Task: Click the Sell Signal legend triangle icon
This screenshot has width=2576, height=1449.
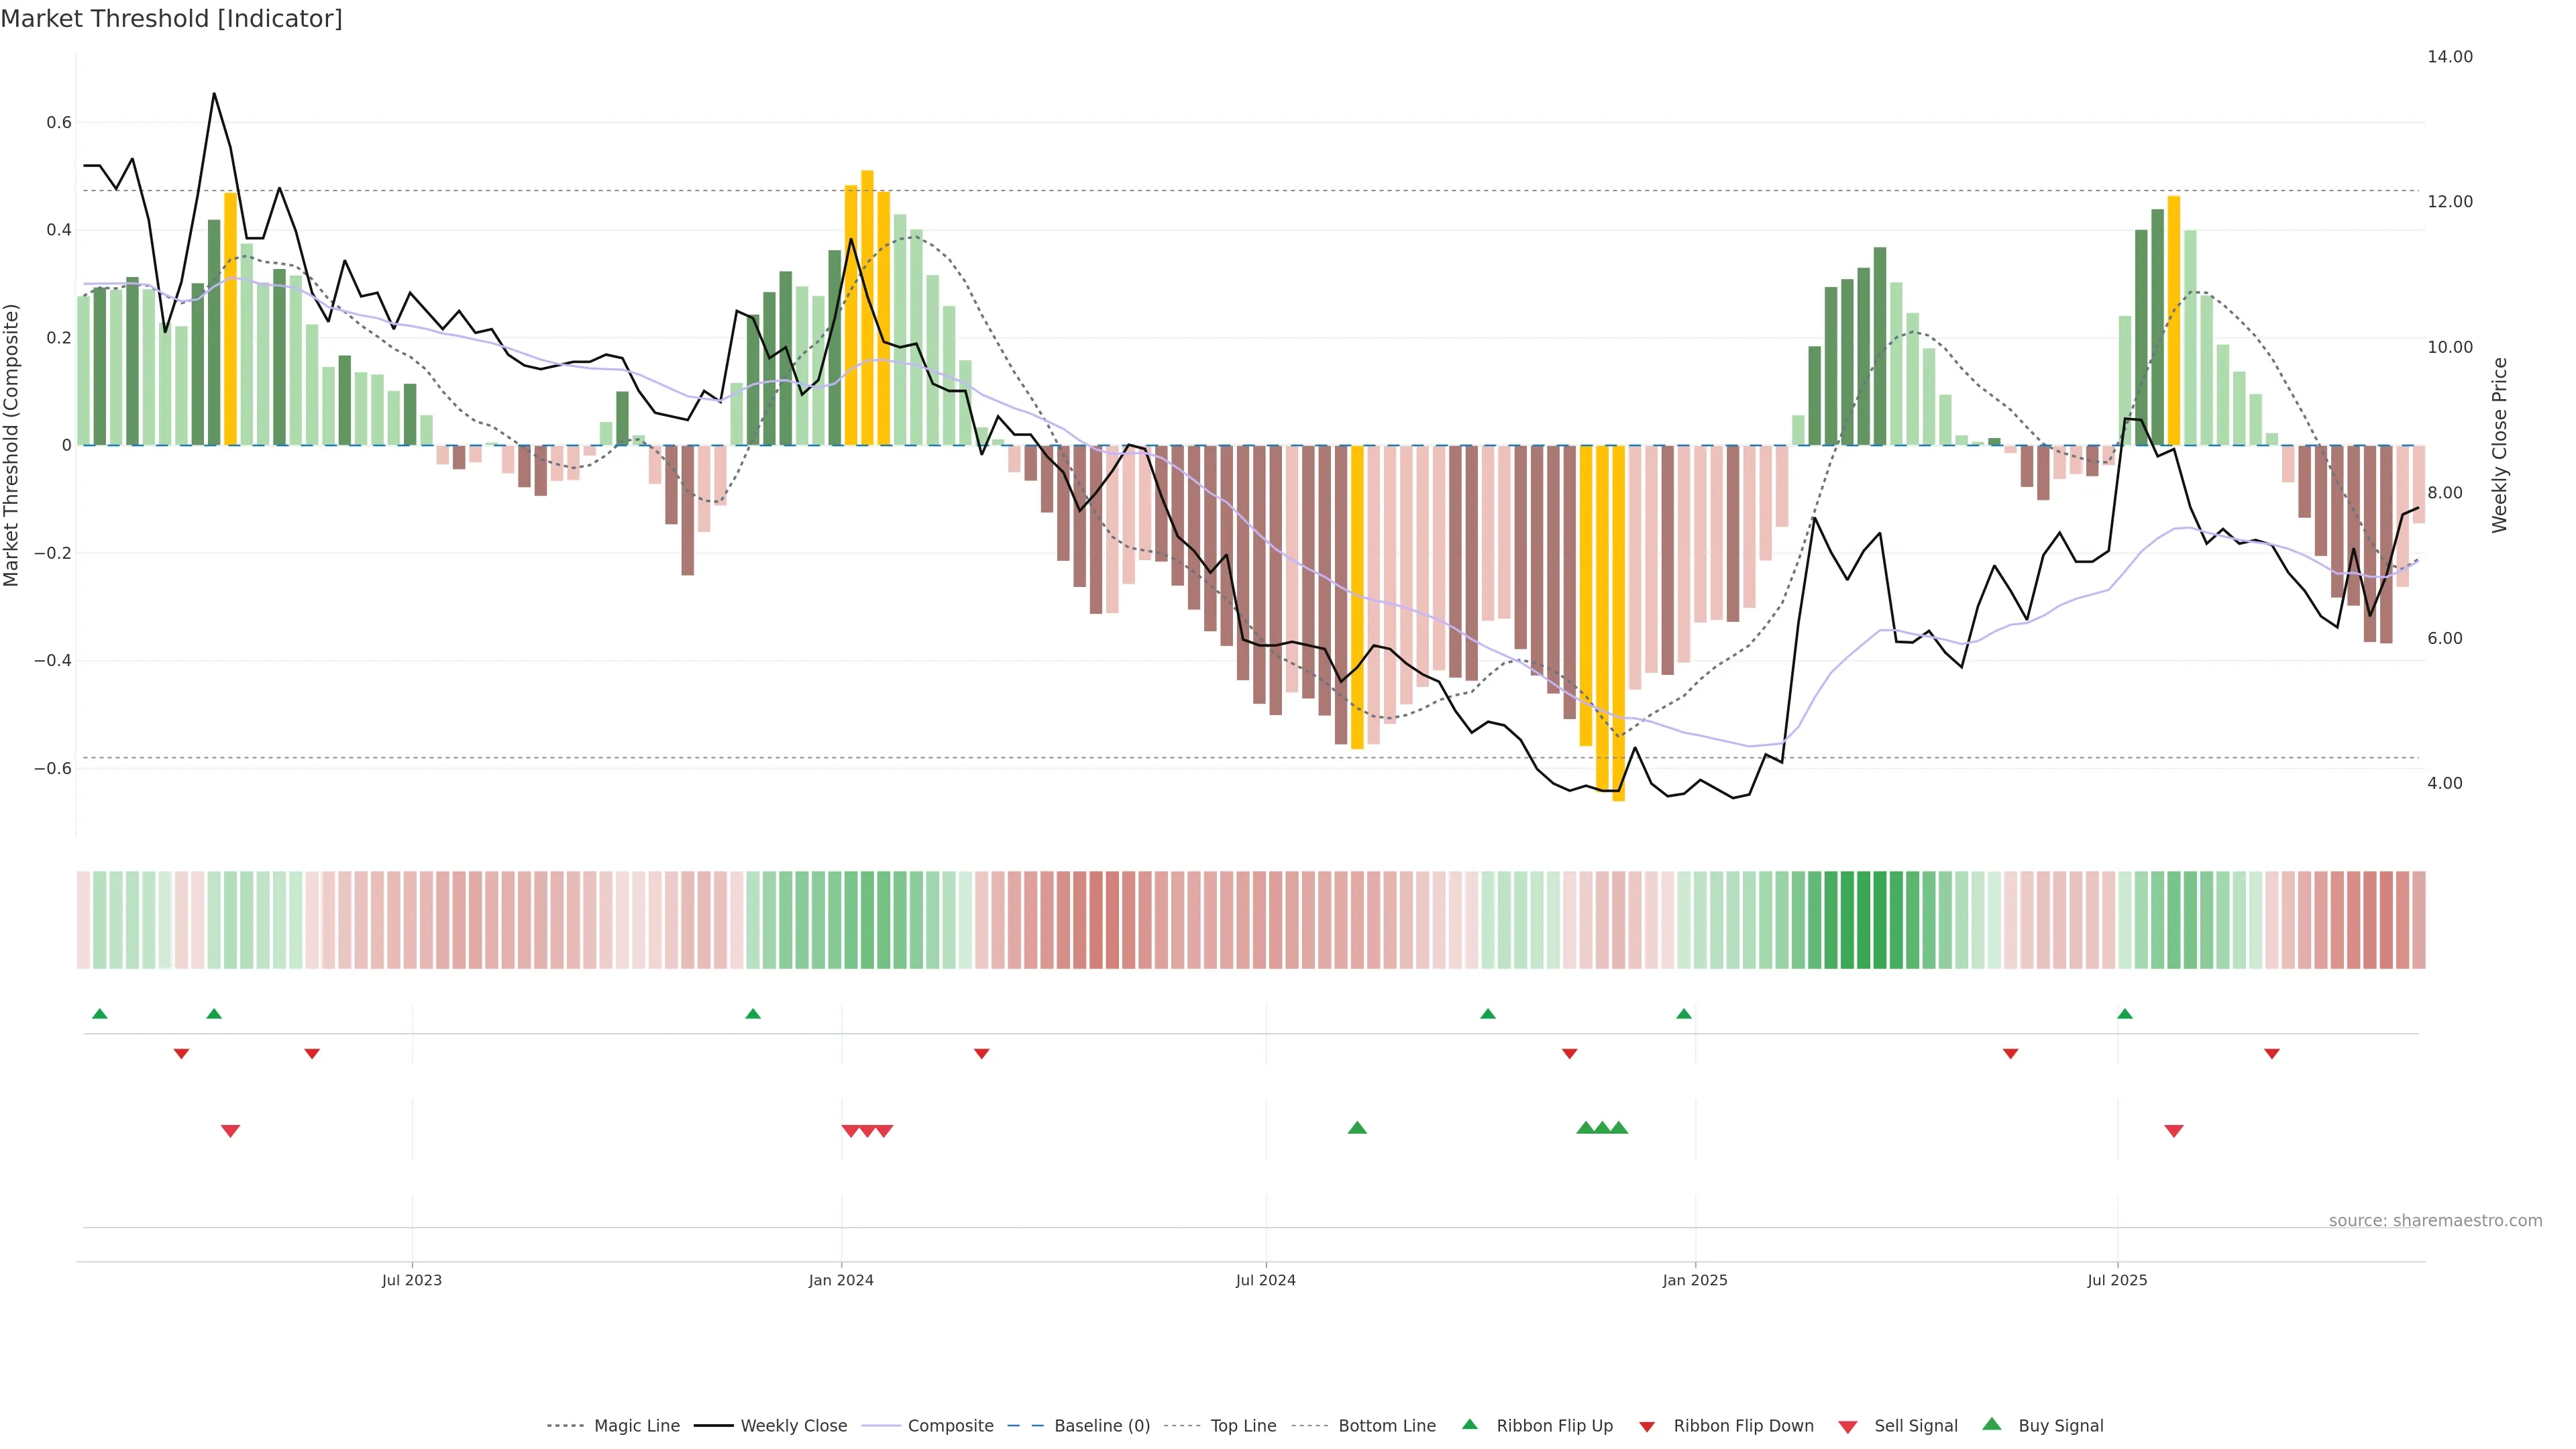Action: pos(1847,1427)
